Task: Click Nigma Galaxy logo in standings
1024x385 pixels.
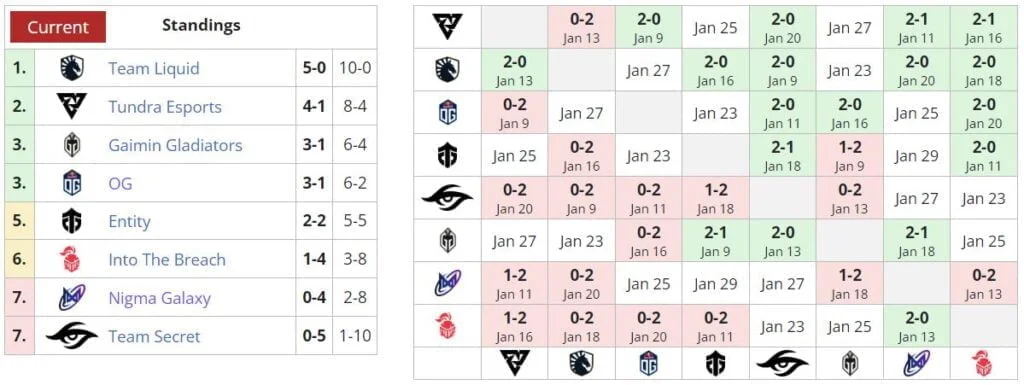Action: click(72, 298)
